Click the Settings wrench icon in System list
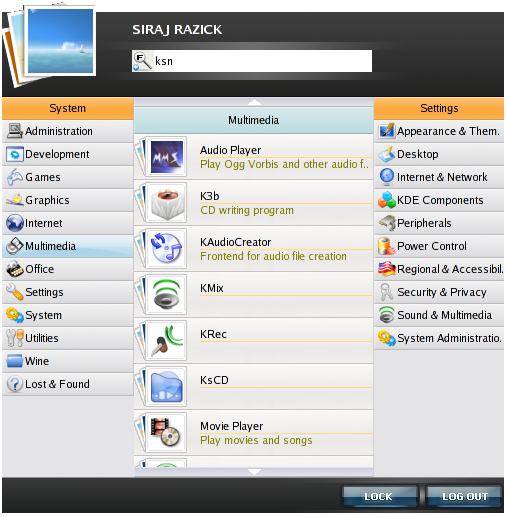The height and width of the screenshot is (517, 508). 15,292
